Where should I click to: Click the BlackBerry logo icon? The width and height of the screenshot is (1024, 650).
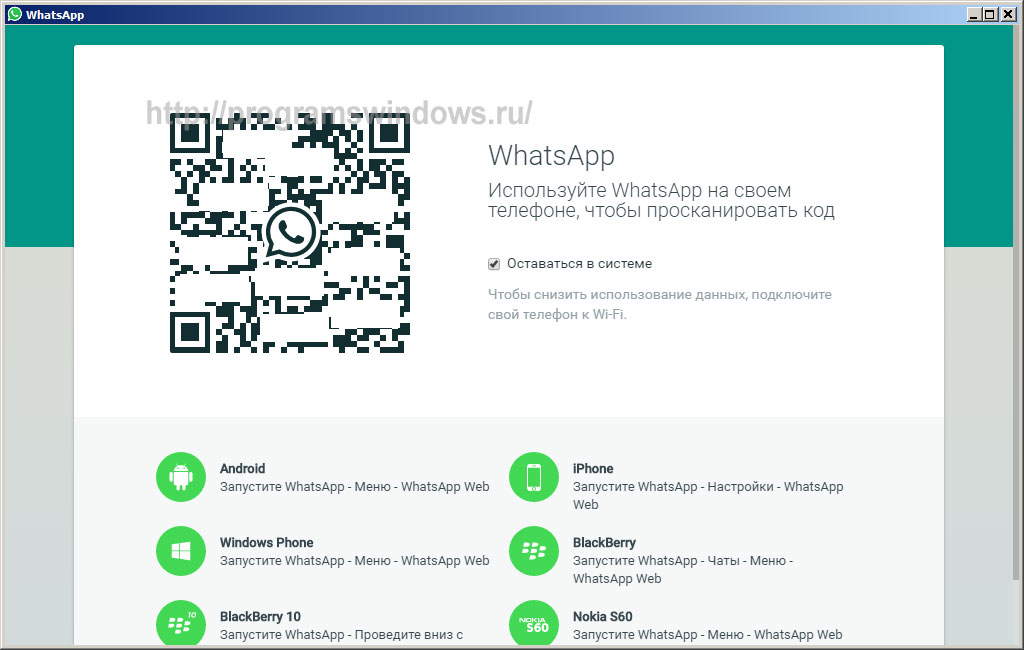point(534,551)
